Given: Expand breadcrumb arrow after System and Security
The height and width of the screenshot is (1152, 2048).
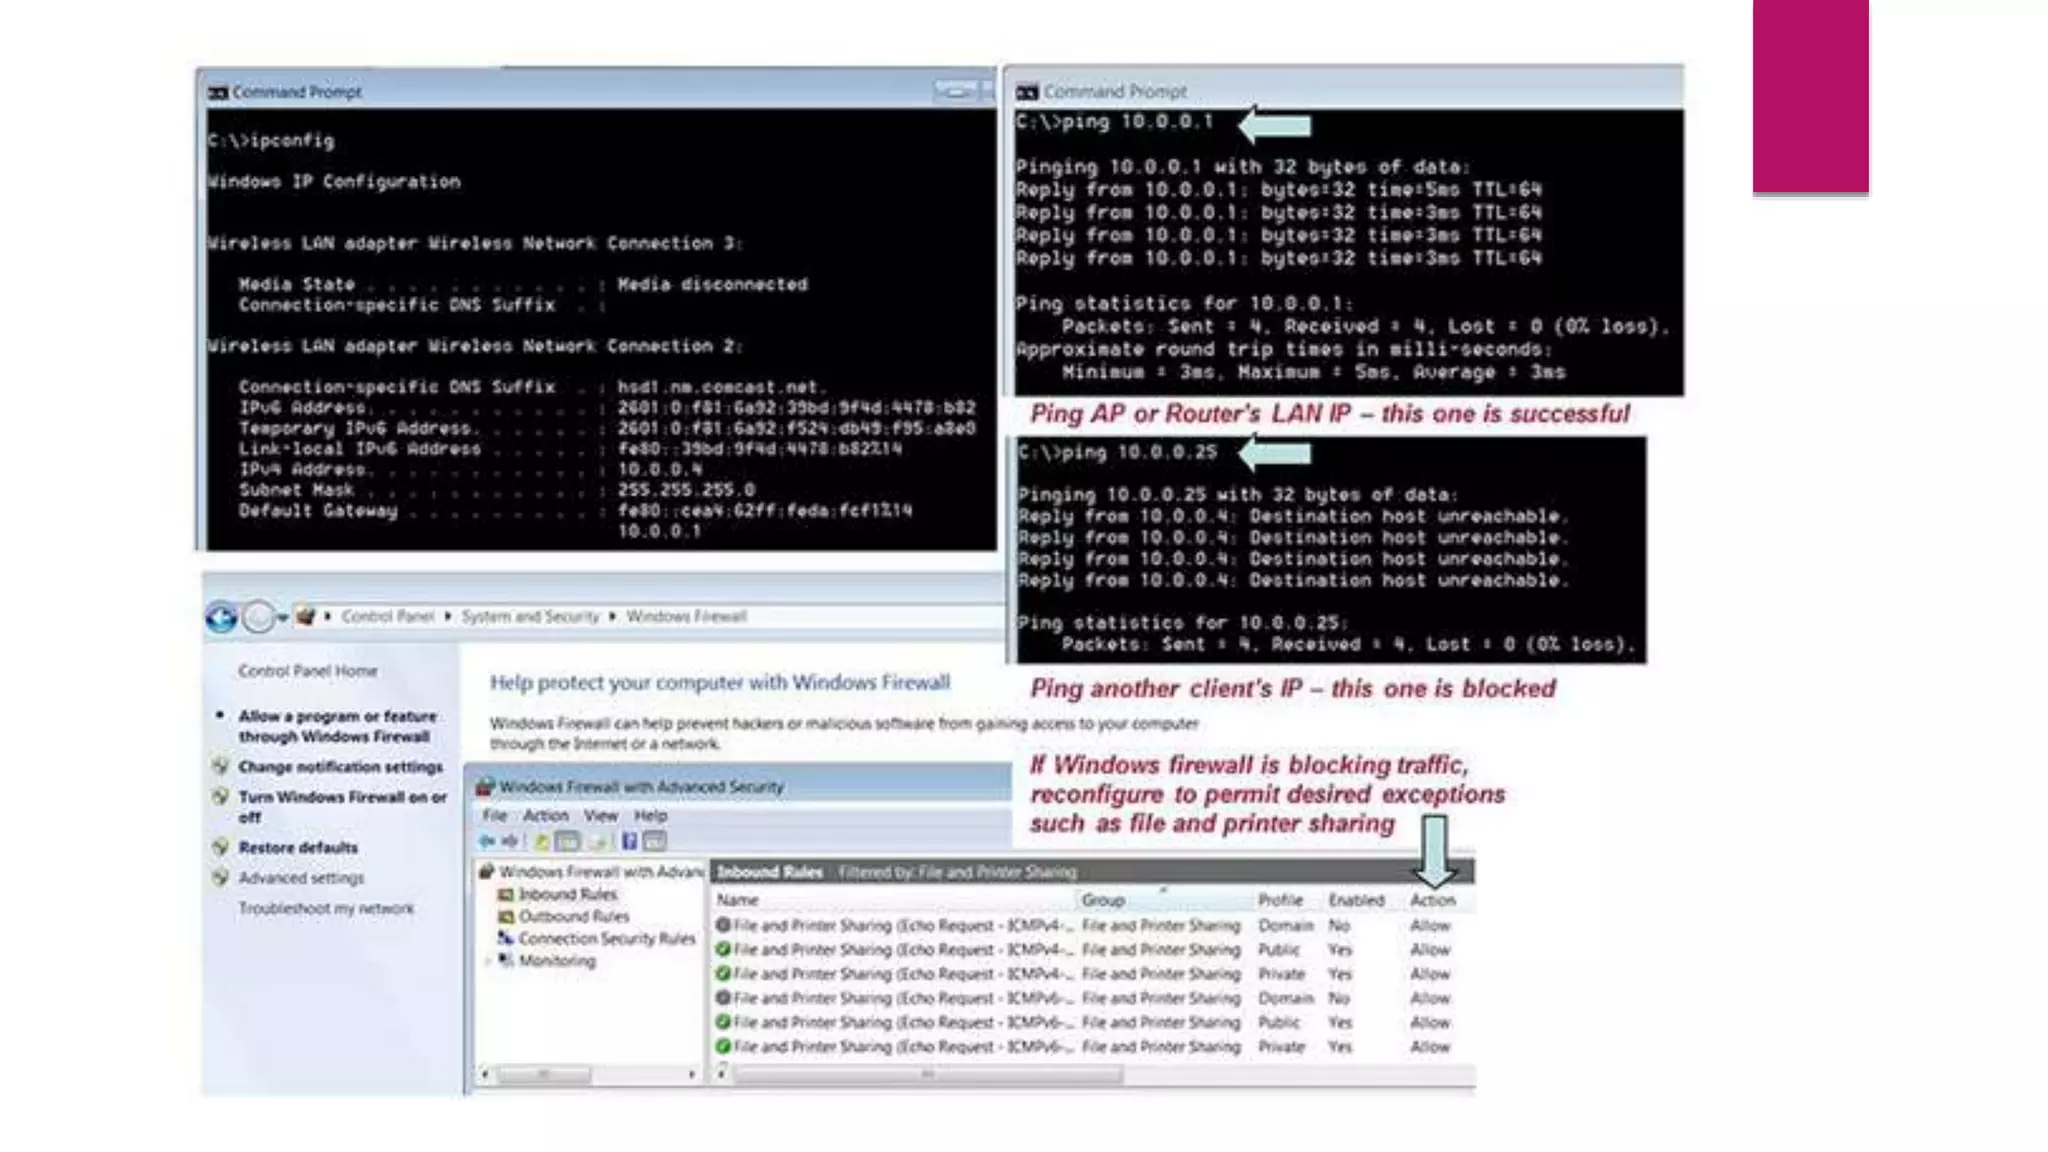Looking at the screenshot, I should (x=612, y=616).
